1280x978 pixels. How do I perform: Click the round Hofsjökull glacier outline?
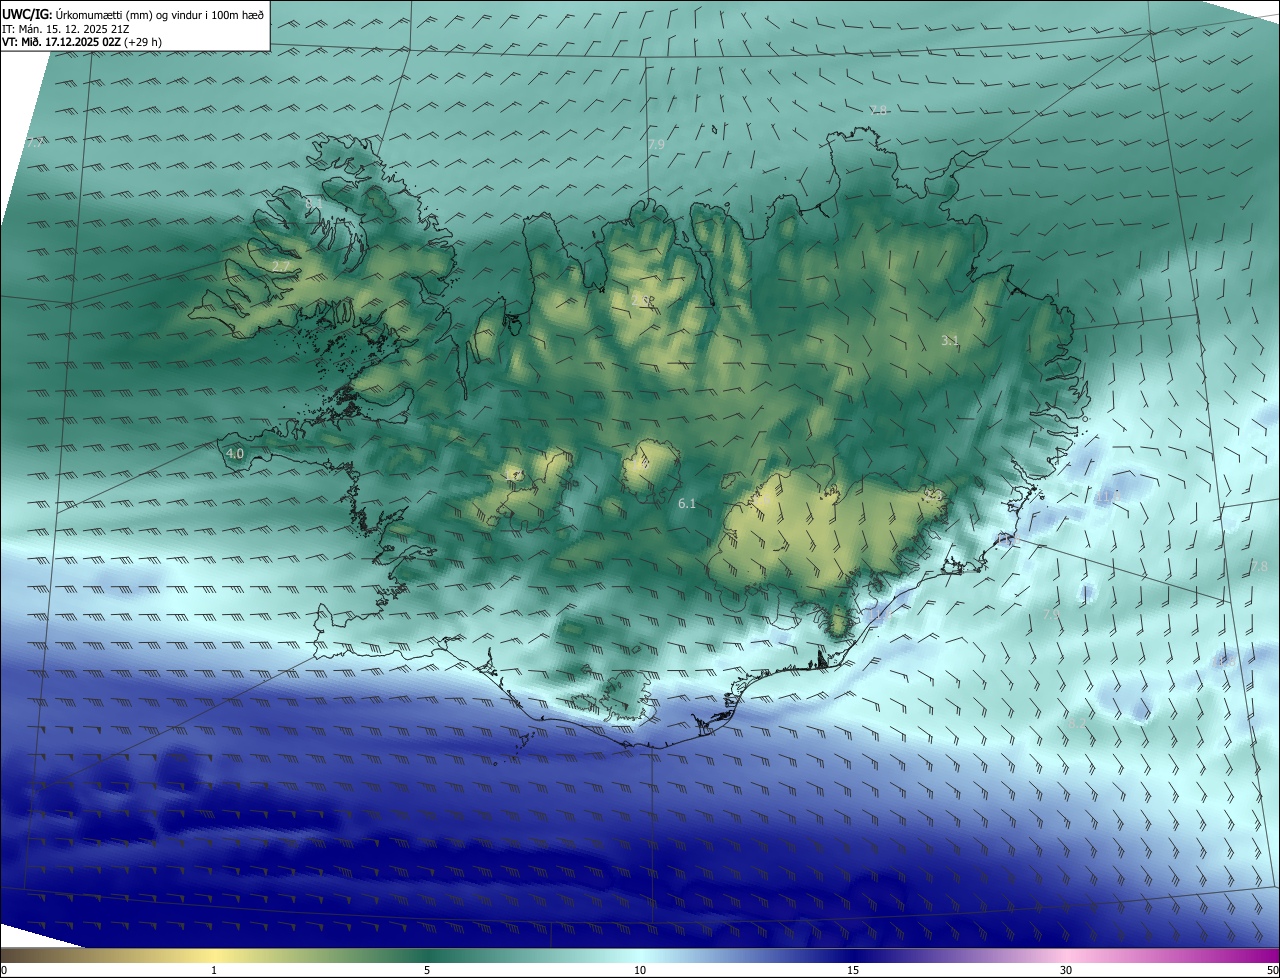point(650,469)
